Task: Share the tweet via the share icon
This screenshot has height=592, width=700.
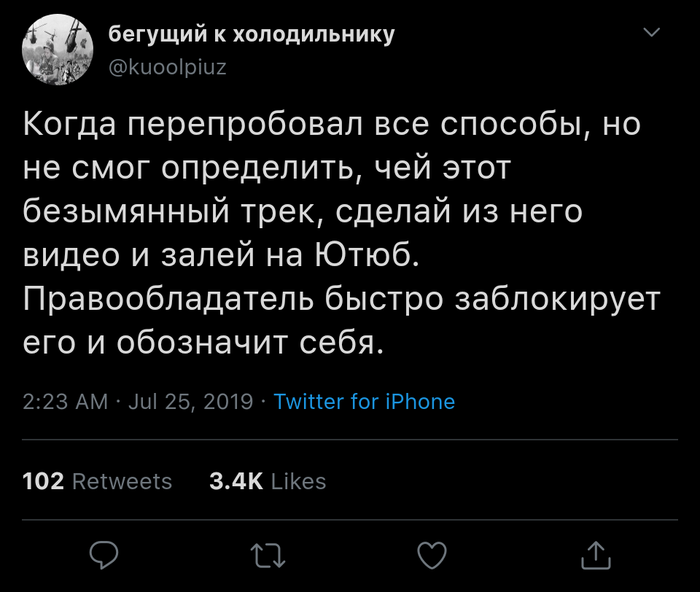Action: 594,553
